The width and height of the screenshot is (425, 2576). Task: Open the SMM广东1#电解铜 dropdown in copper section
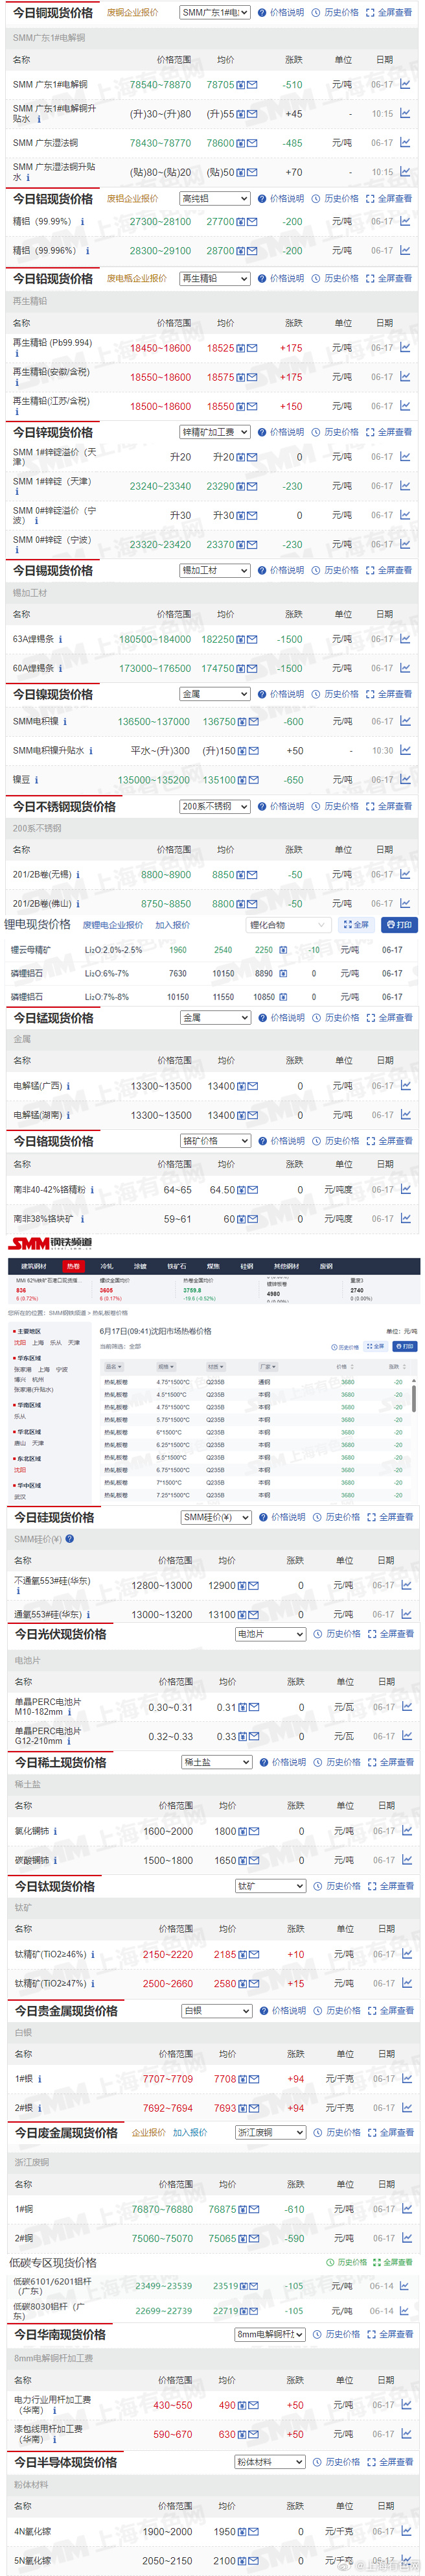215,13
